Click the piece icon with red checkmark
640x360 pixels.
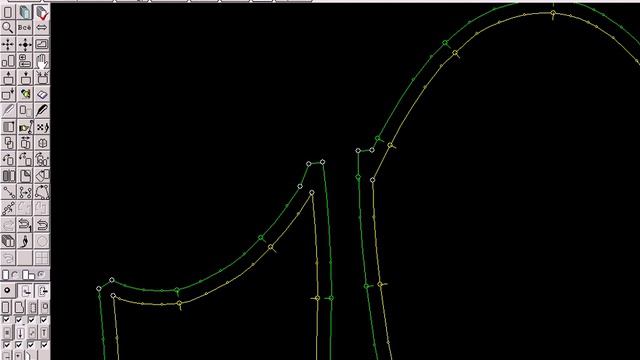[x=42, y=12]
